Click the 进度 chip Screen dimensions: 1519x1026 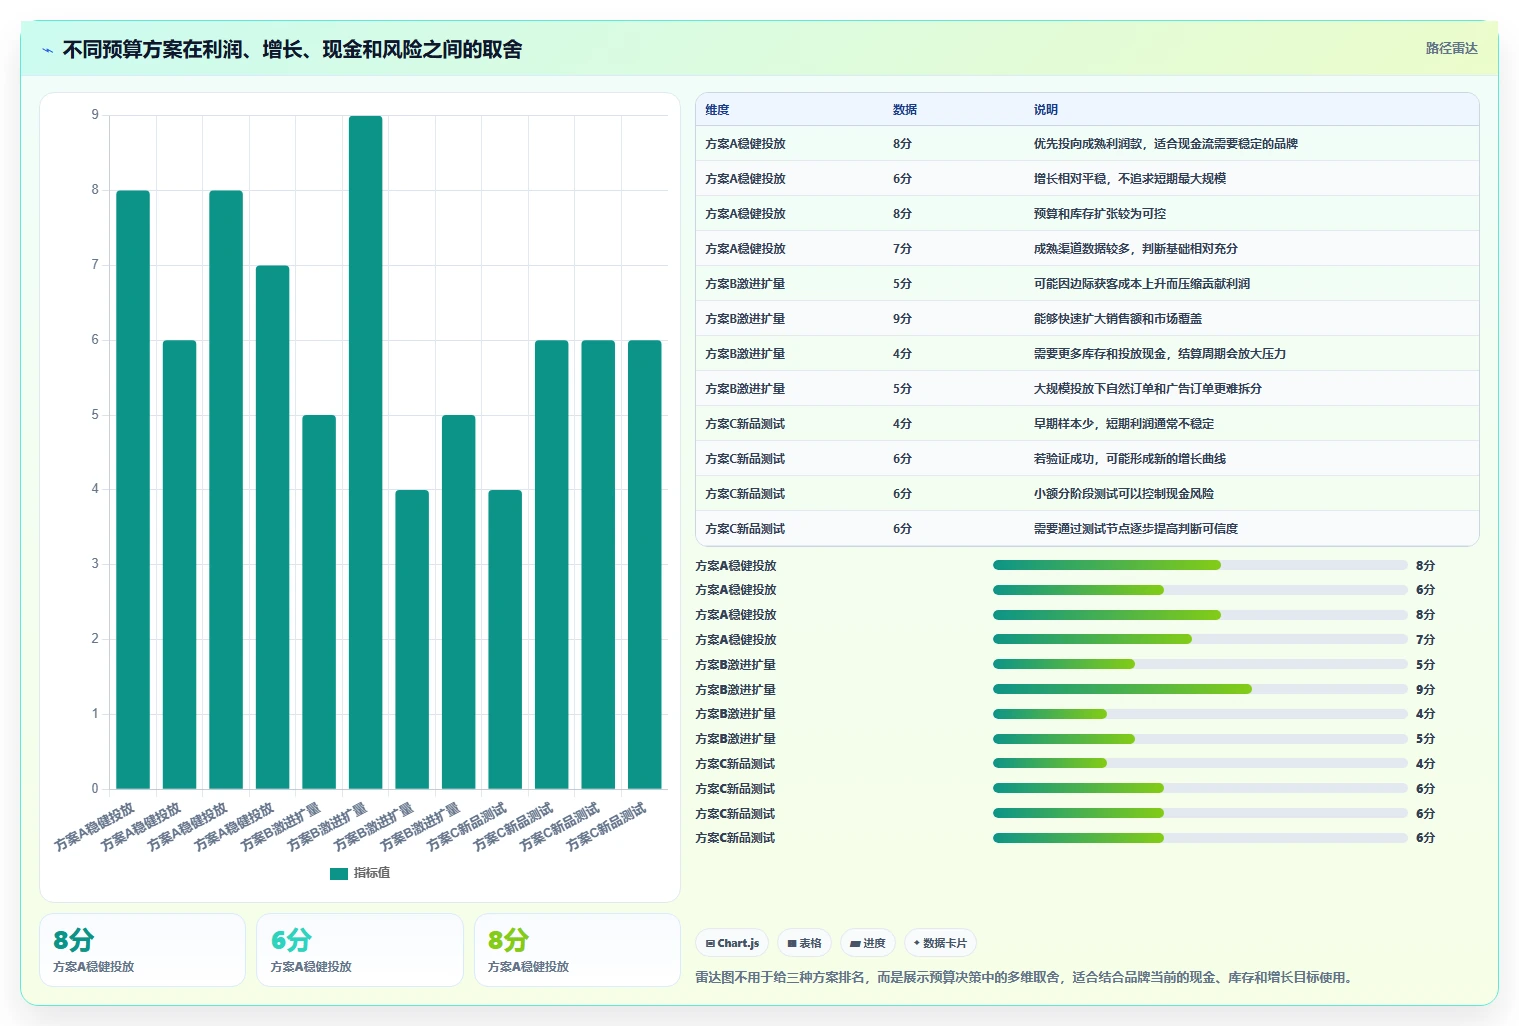pyautogui.click(x=868, y=943)
